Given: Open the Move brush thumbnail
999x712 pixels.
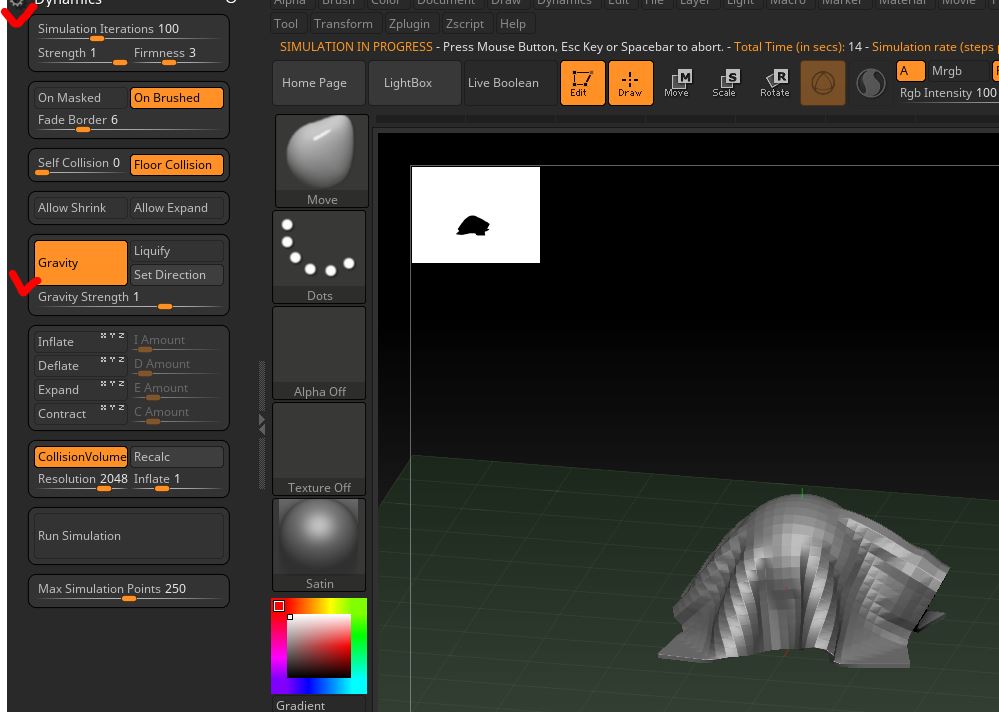Looking at the screenshot, I should (322, 160).
